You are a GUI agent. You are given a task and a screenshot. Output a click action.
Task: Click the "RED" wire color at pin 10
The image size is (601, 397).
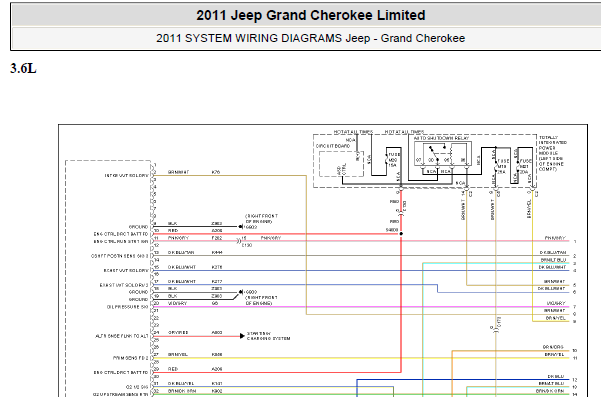(173, 230)
